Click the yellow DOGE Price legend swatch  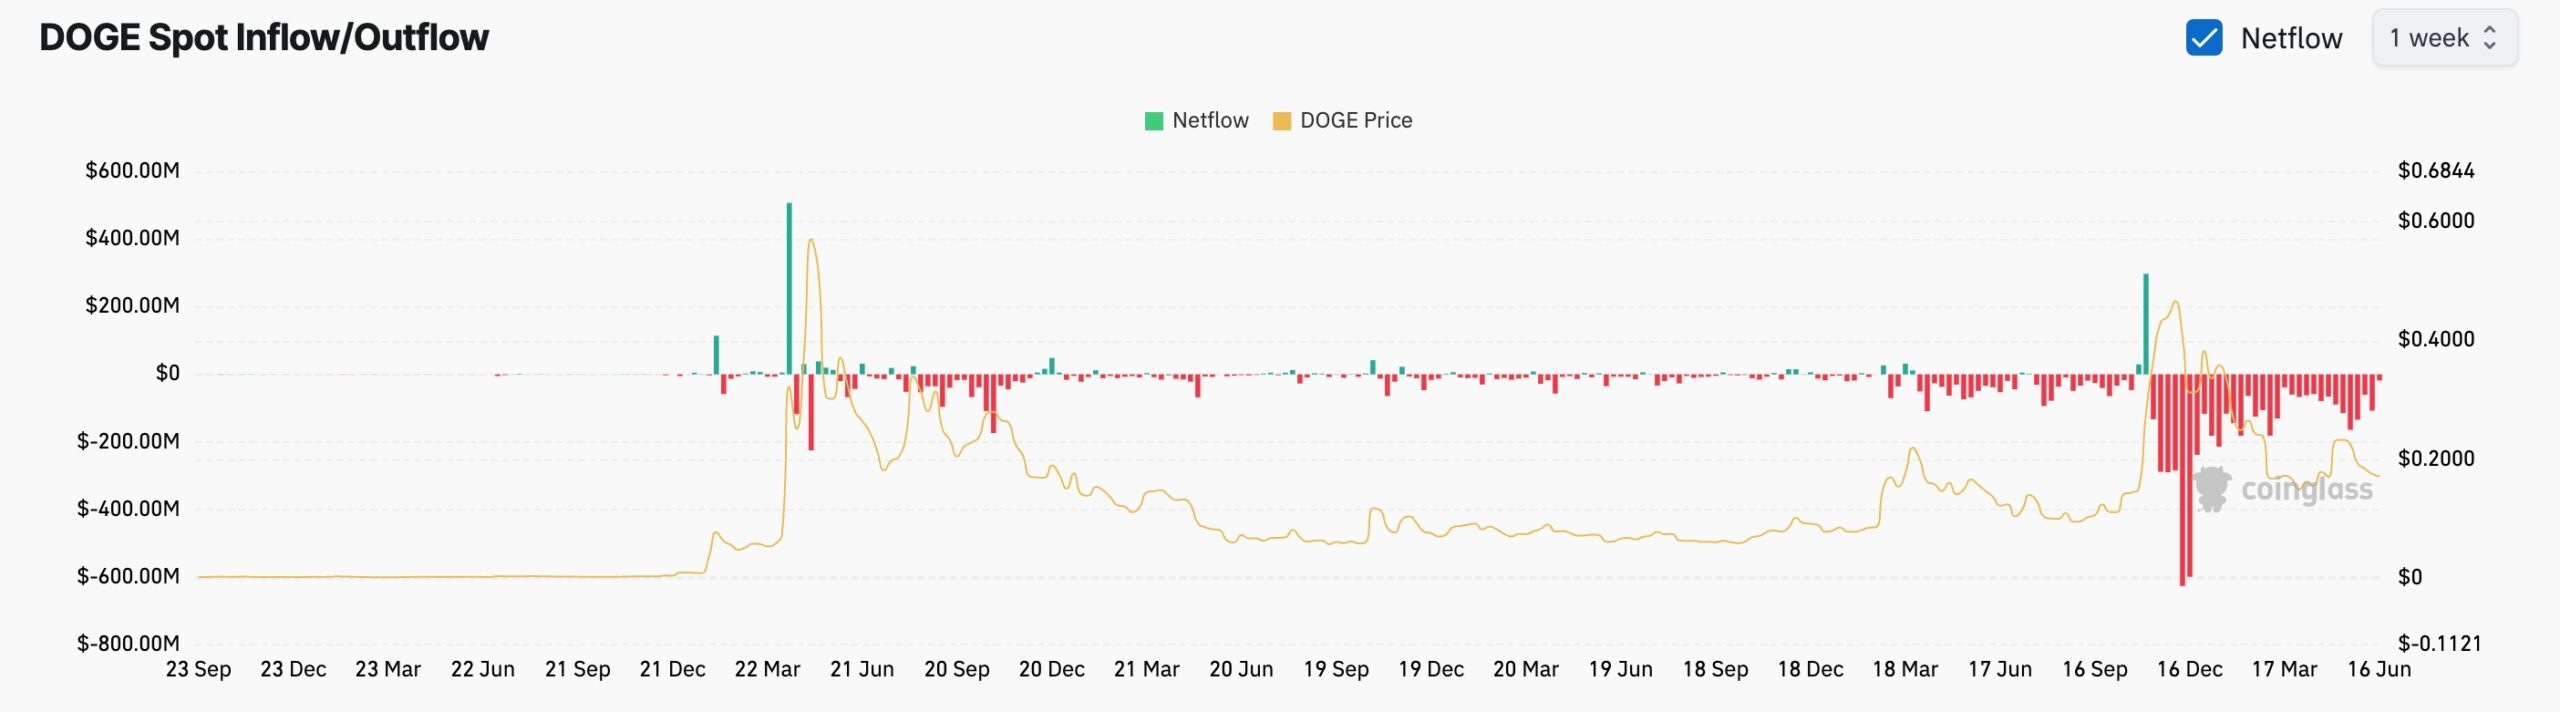click(1281, 121)
